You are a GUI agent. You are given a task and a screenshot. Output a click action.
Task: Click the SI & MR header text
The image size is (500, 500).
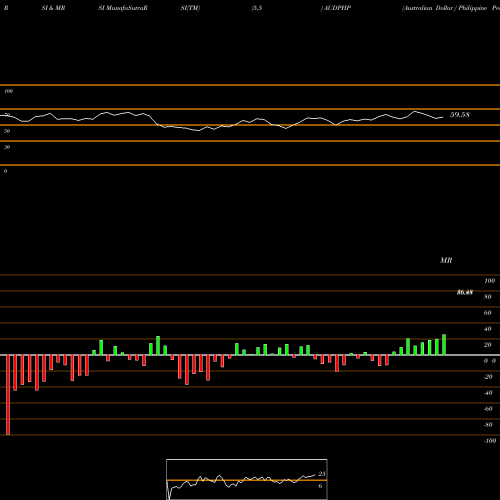click(53, 8)
